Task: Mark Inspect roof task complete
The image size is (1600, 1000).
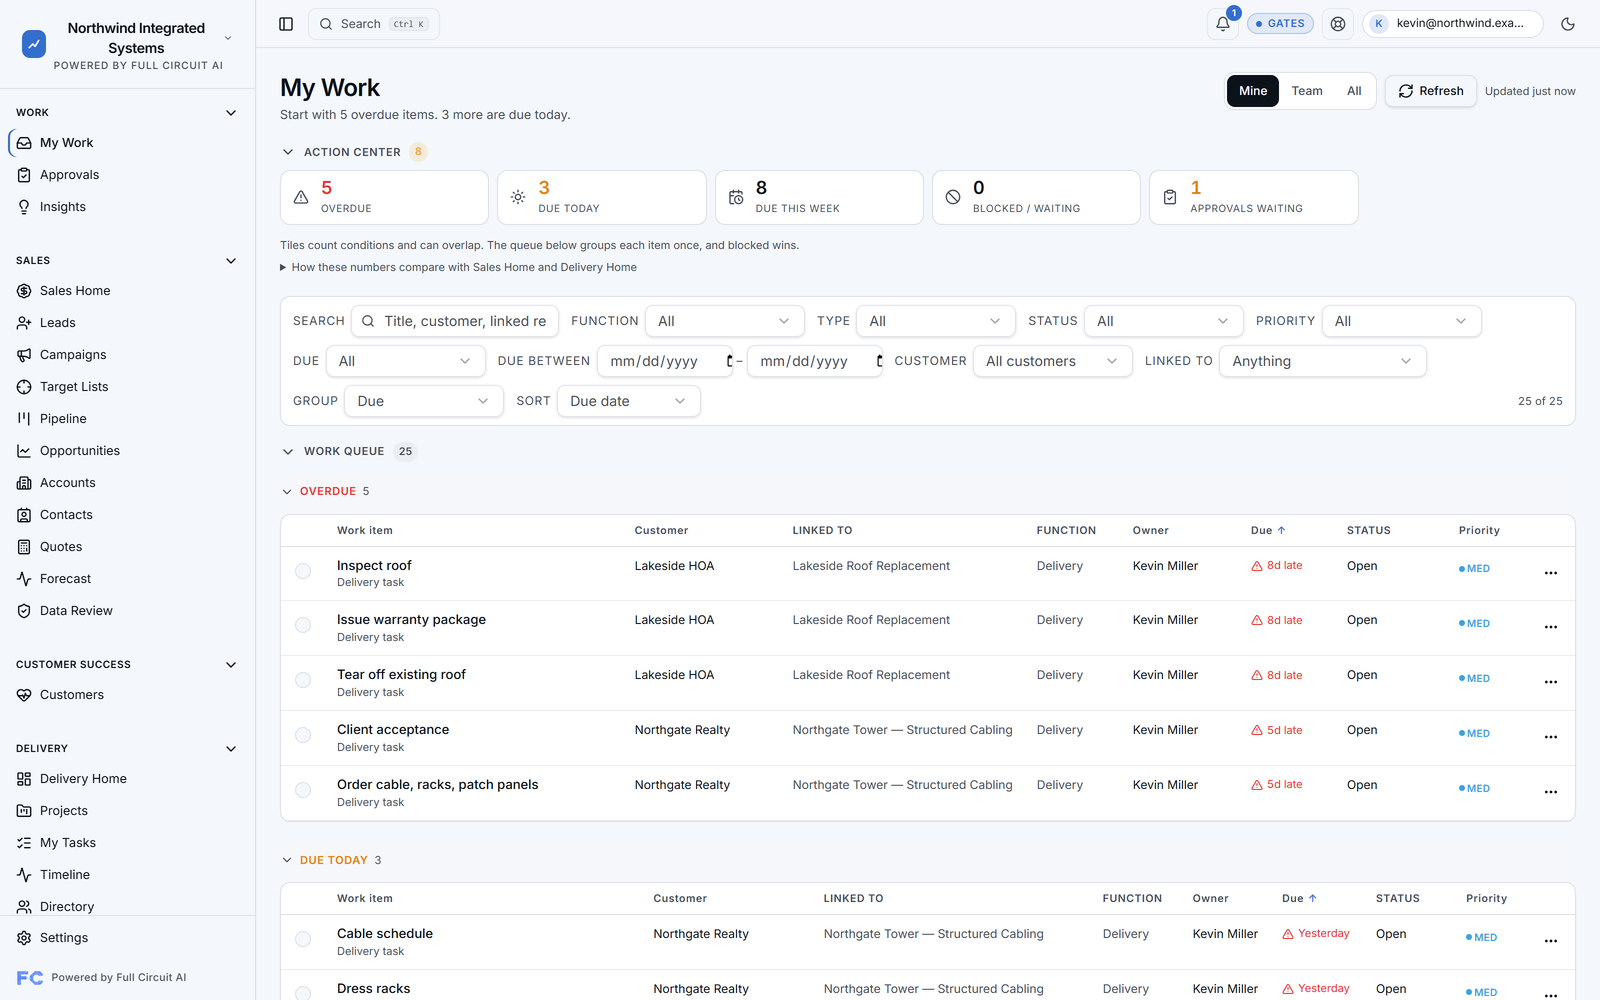Action: tap(303, 571)
